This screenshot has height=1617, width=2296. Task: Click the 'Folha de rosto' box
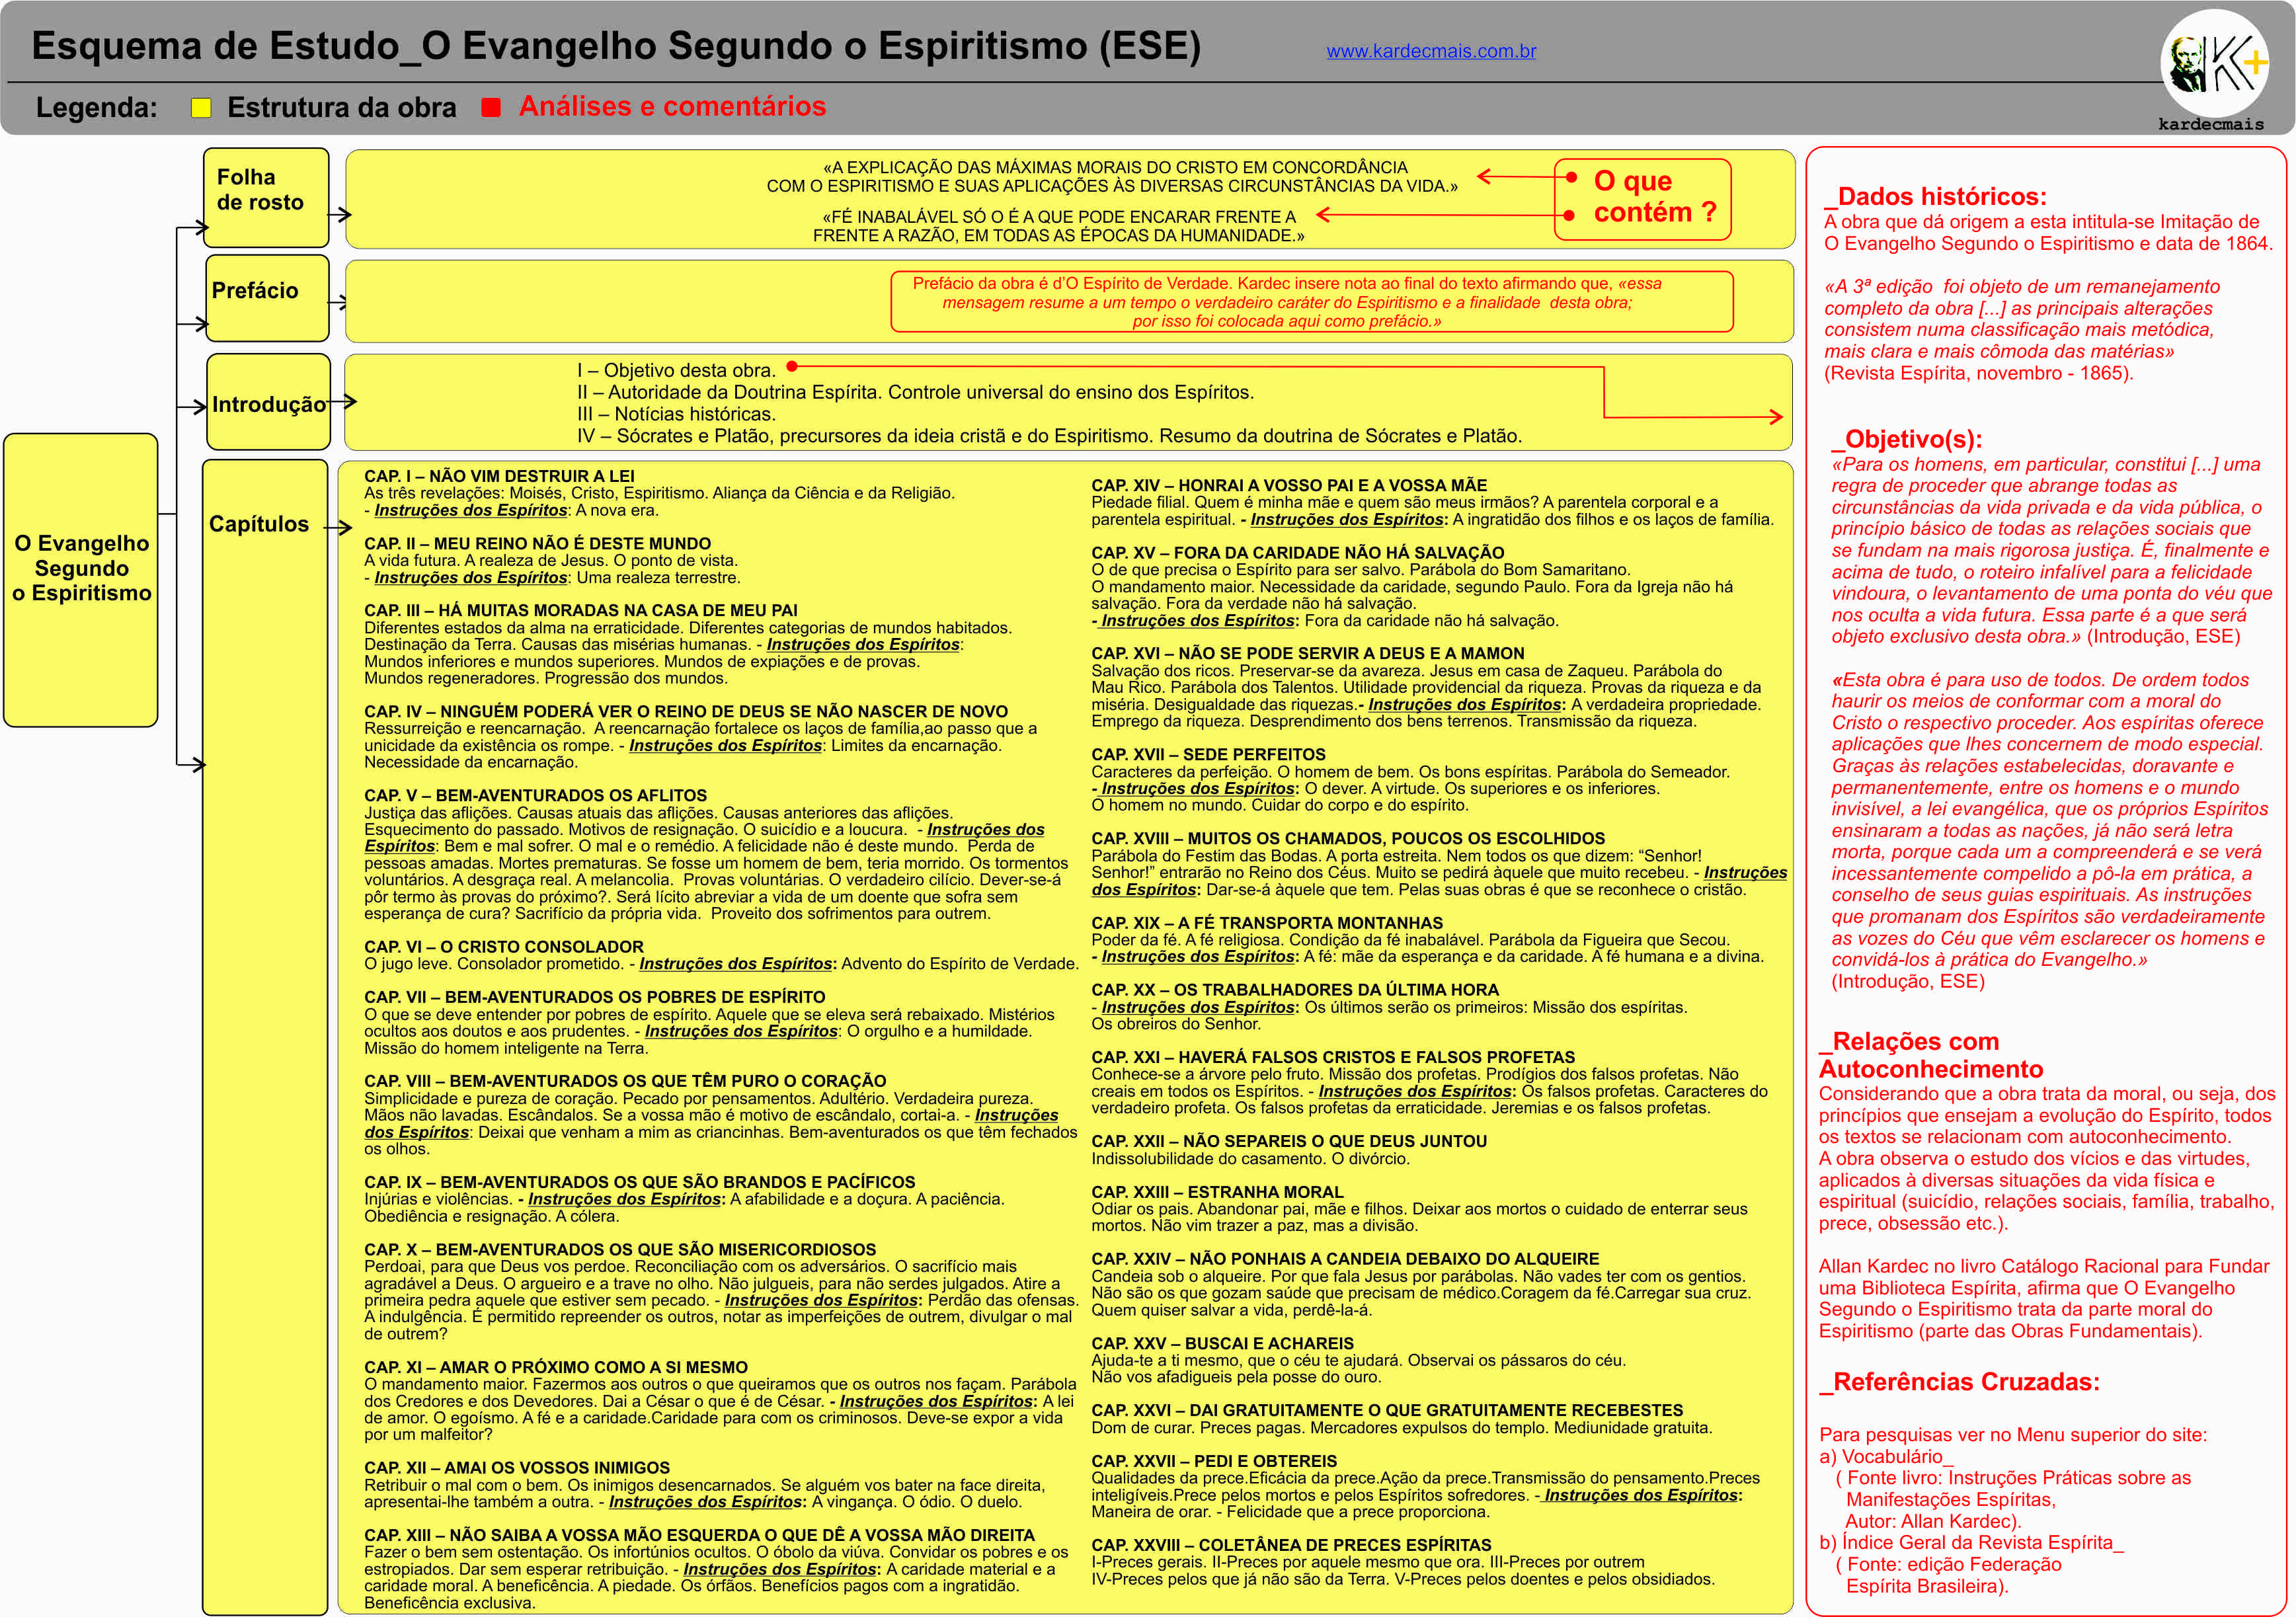[x=266, y=197]
